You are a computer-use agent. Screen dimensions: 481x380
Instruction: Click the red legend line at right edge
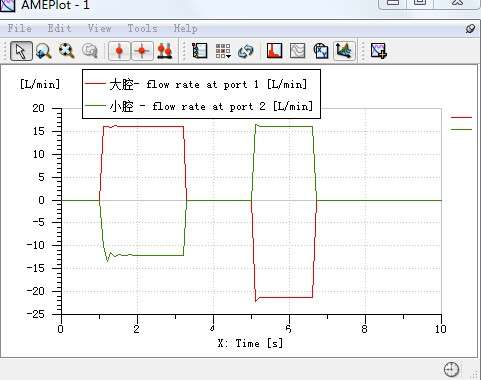461,117
